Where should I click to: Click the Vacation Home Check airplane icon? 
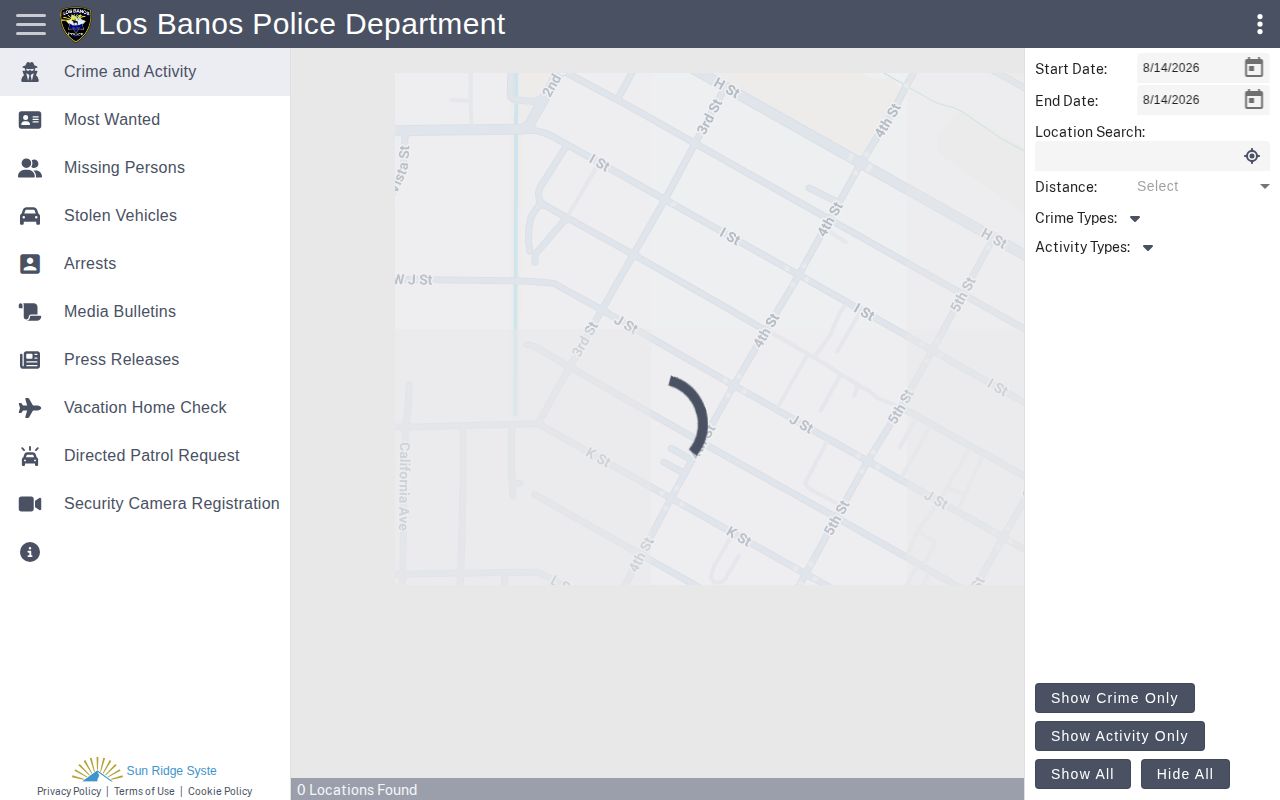pyautogui.click(x=30, y=408)
